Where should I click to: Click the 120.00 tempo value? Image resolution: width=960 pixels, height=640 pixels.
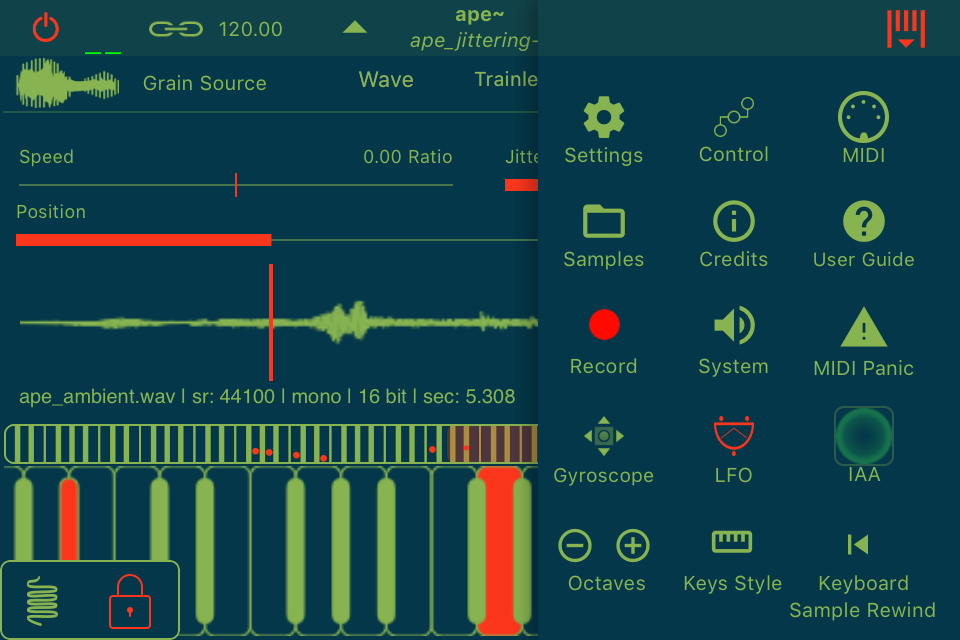250,29
